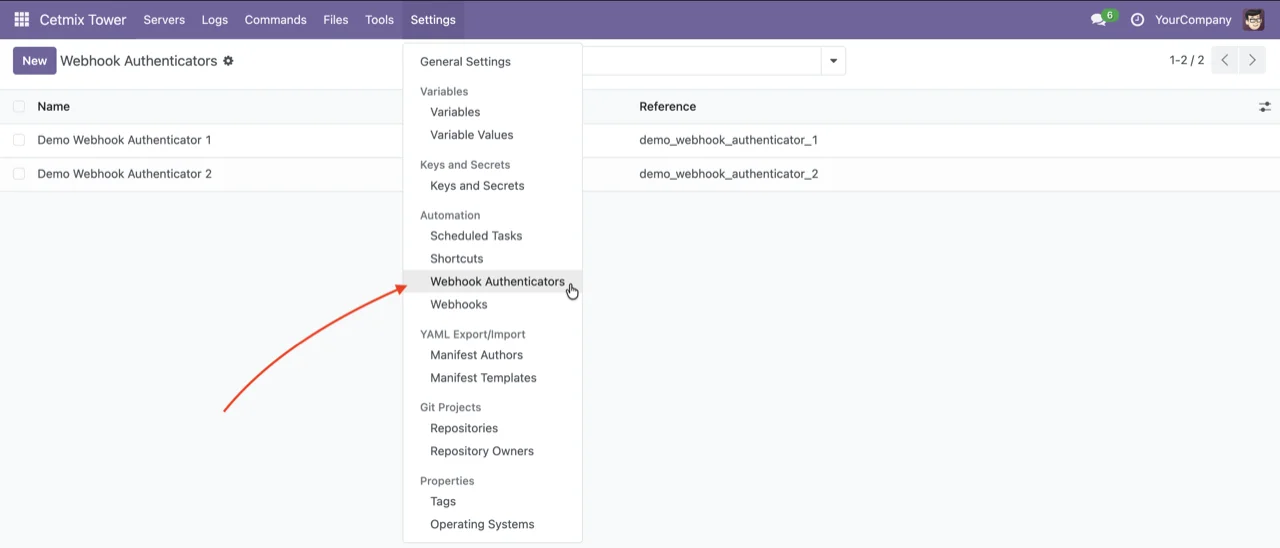The width and height of the screenshot is (1280, 548).
Task: Select Variables menu entry
Action: pyautogui.click(x=492, y=112)
